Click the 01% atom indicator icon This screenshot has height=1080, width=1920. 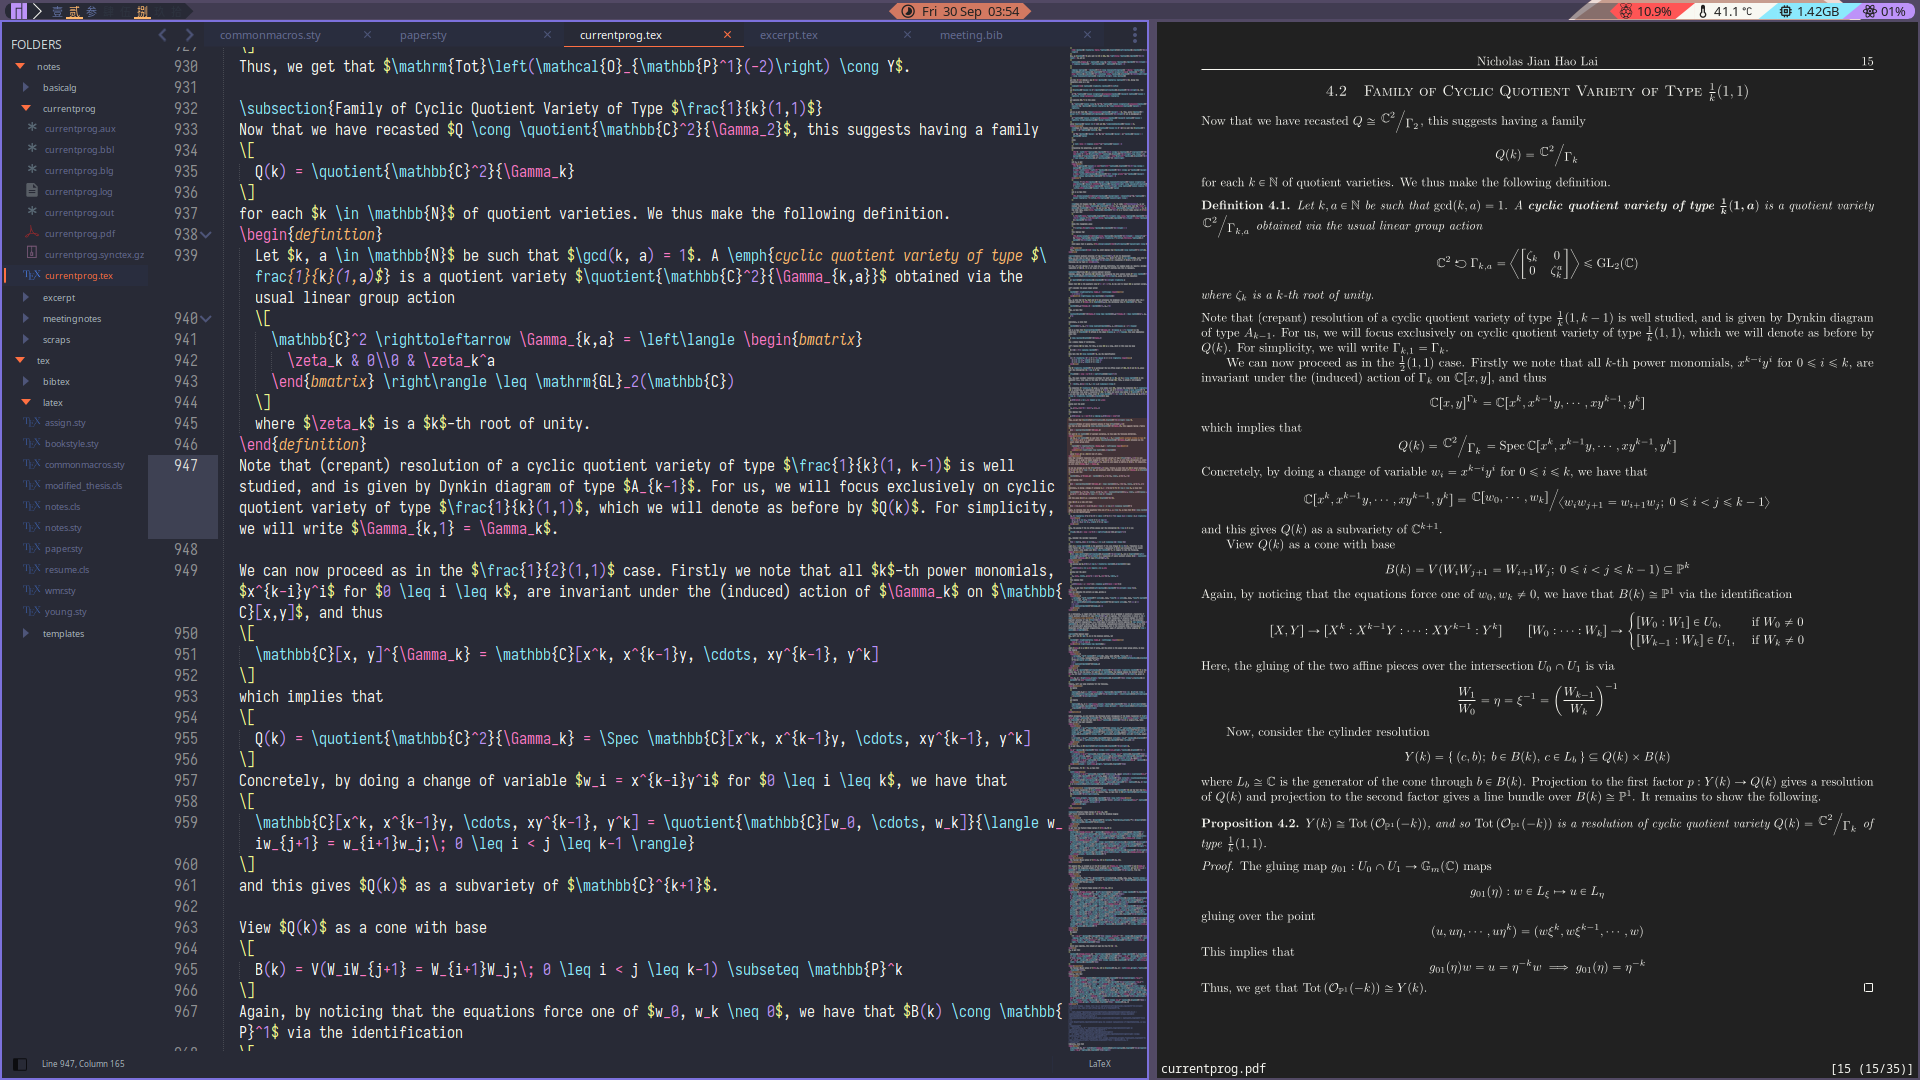point(1869,12)
